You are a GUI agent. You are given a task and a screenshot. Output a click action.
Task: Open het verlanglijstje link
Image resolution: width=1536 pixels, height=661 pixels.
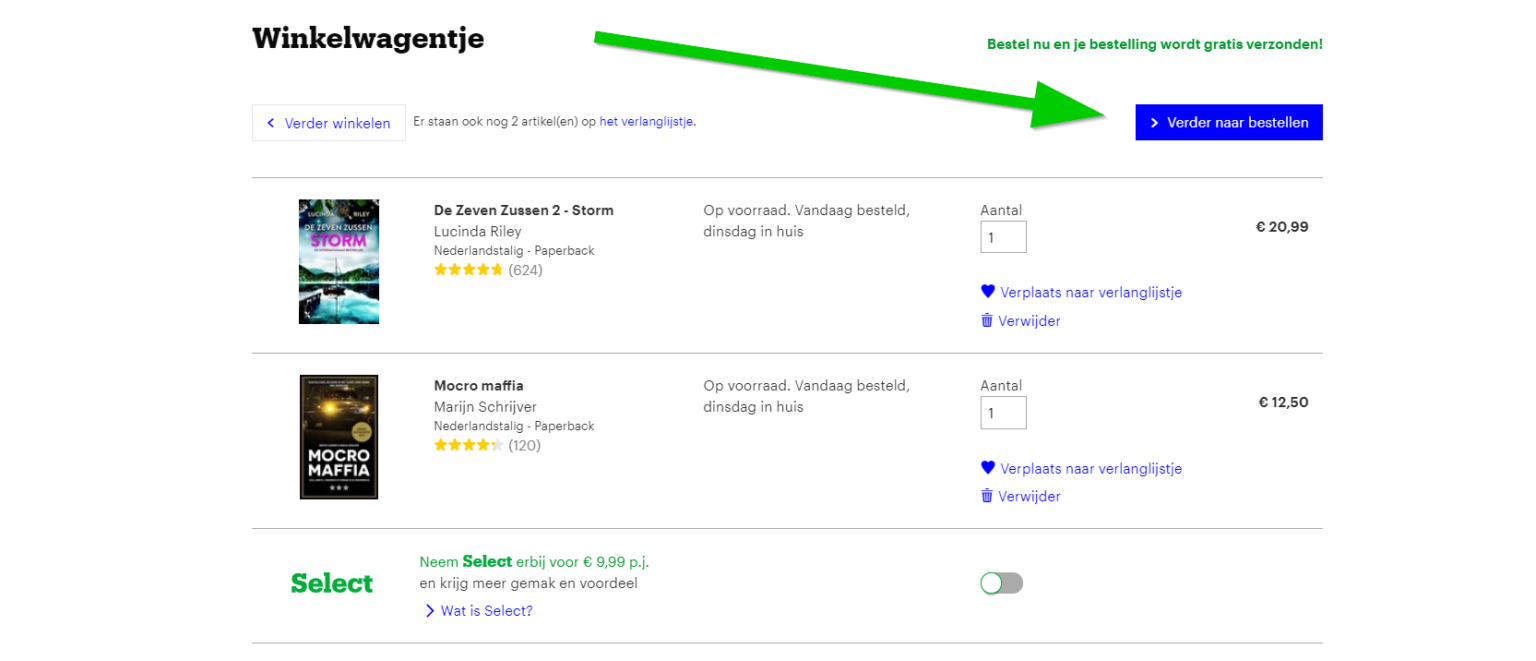tap(646, 120)
